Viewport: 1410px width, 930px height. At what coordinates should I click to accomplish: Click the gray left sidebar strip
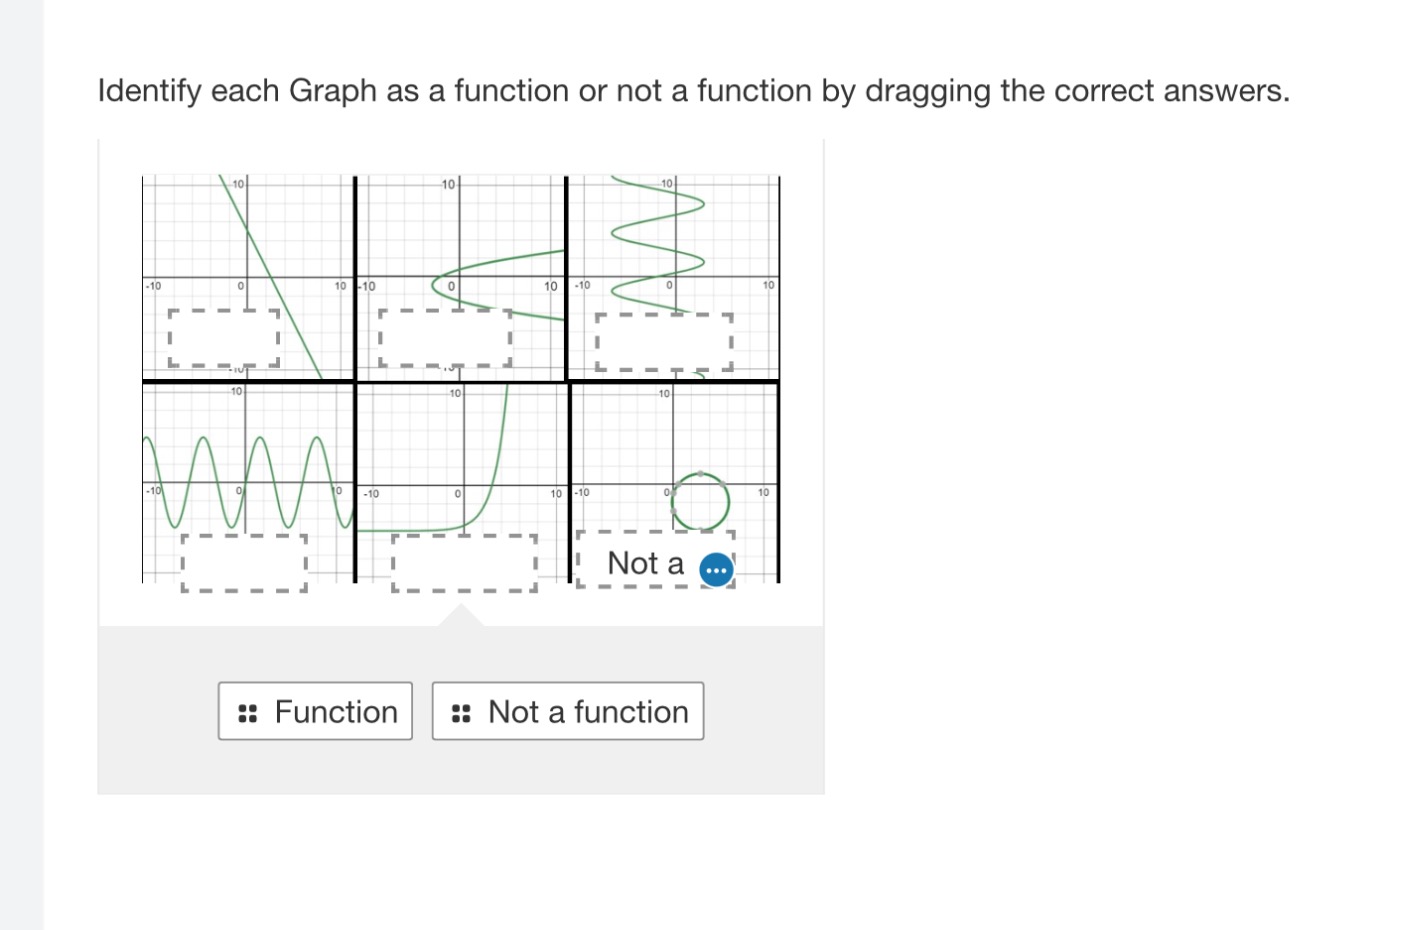tap(21, 465)
